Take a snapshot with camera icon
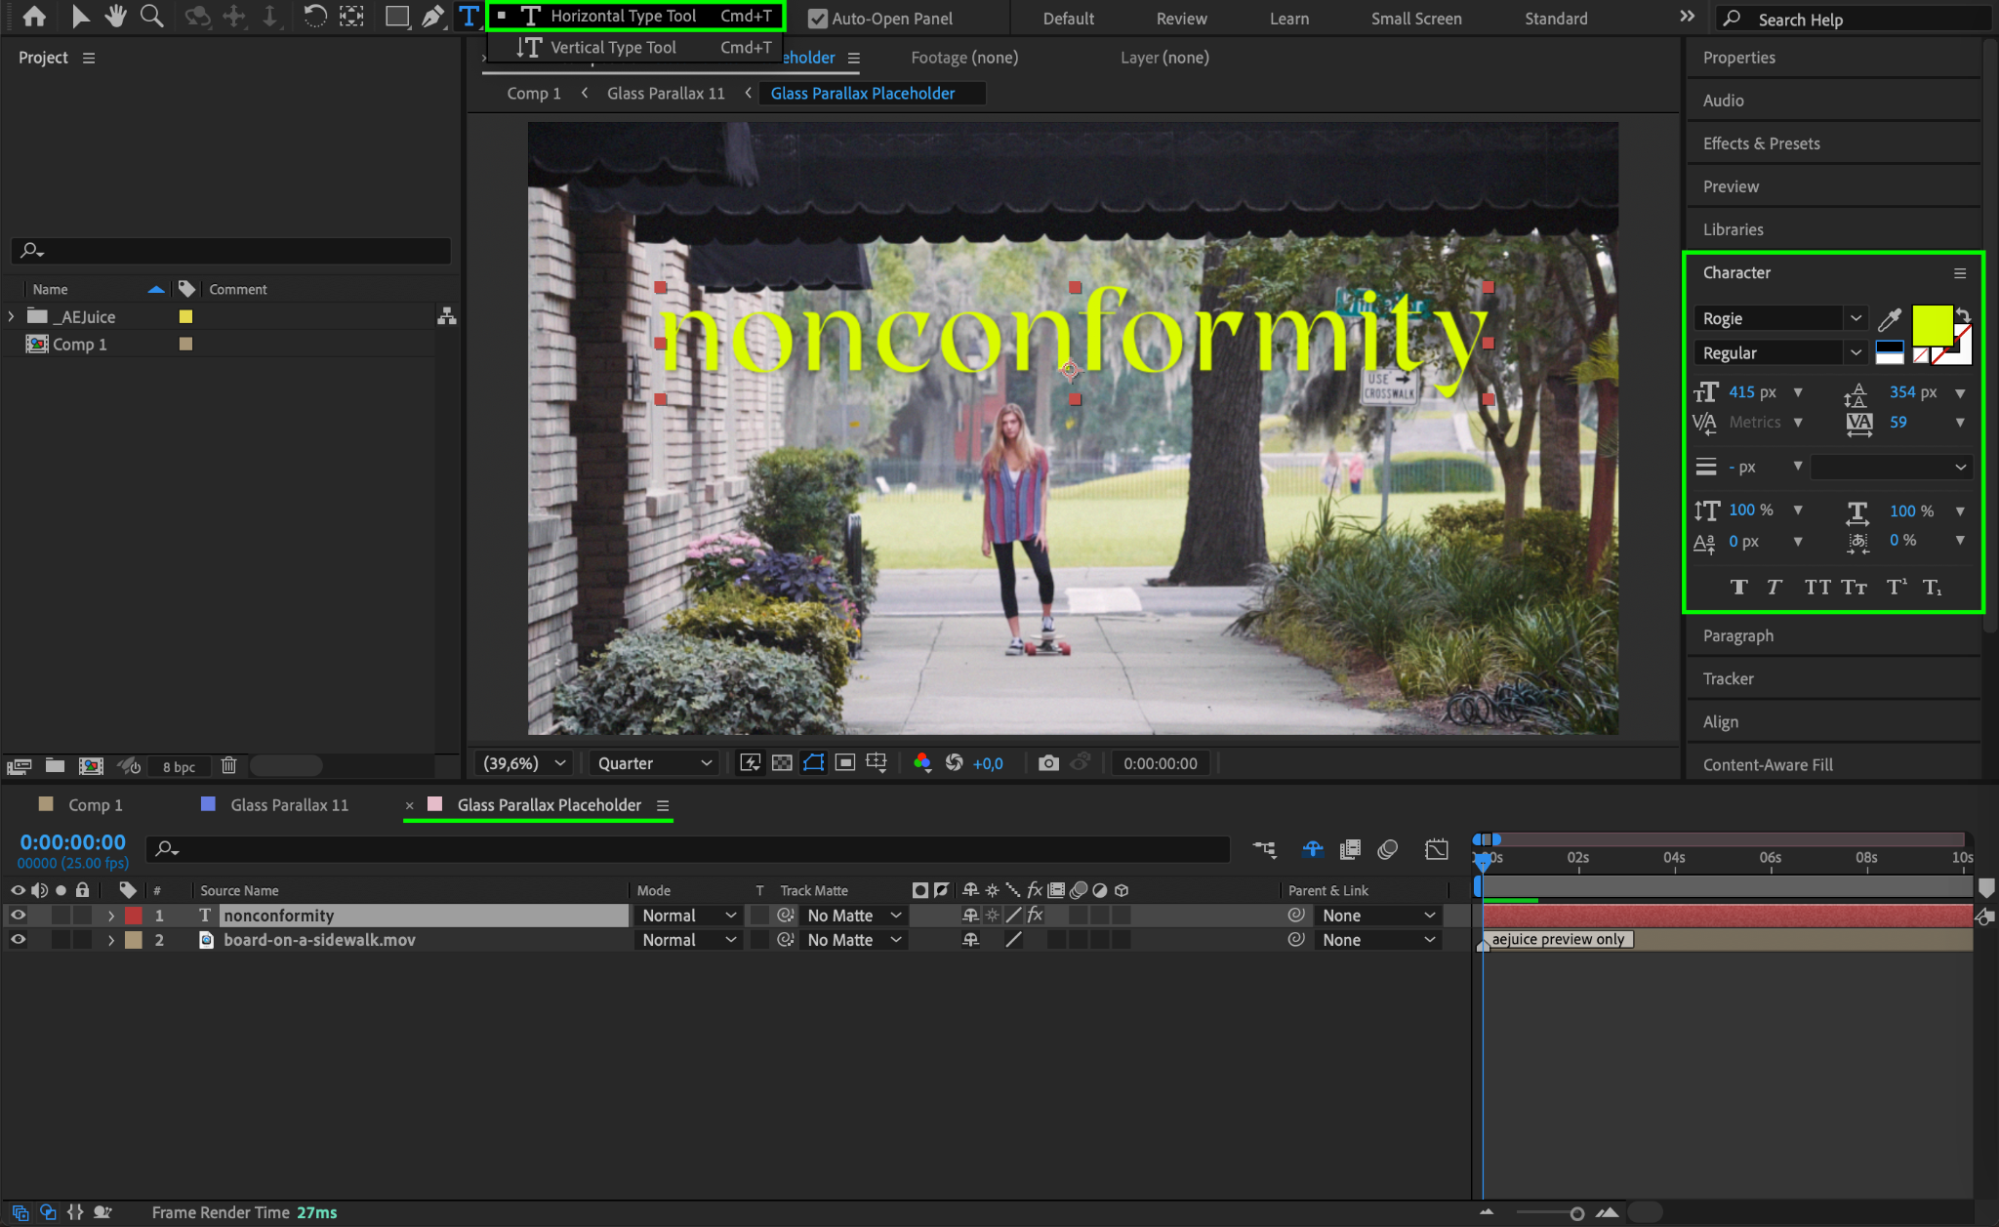The width and height of the screenshot is (1999, 1227). tap(1048, 763)
